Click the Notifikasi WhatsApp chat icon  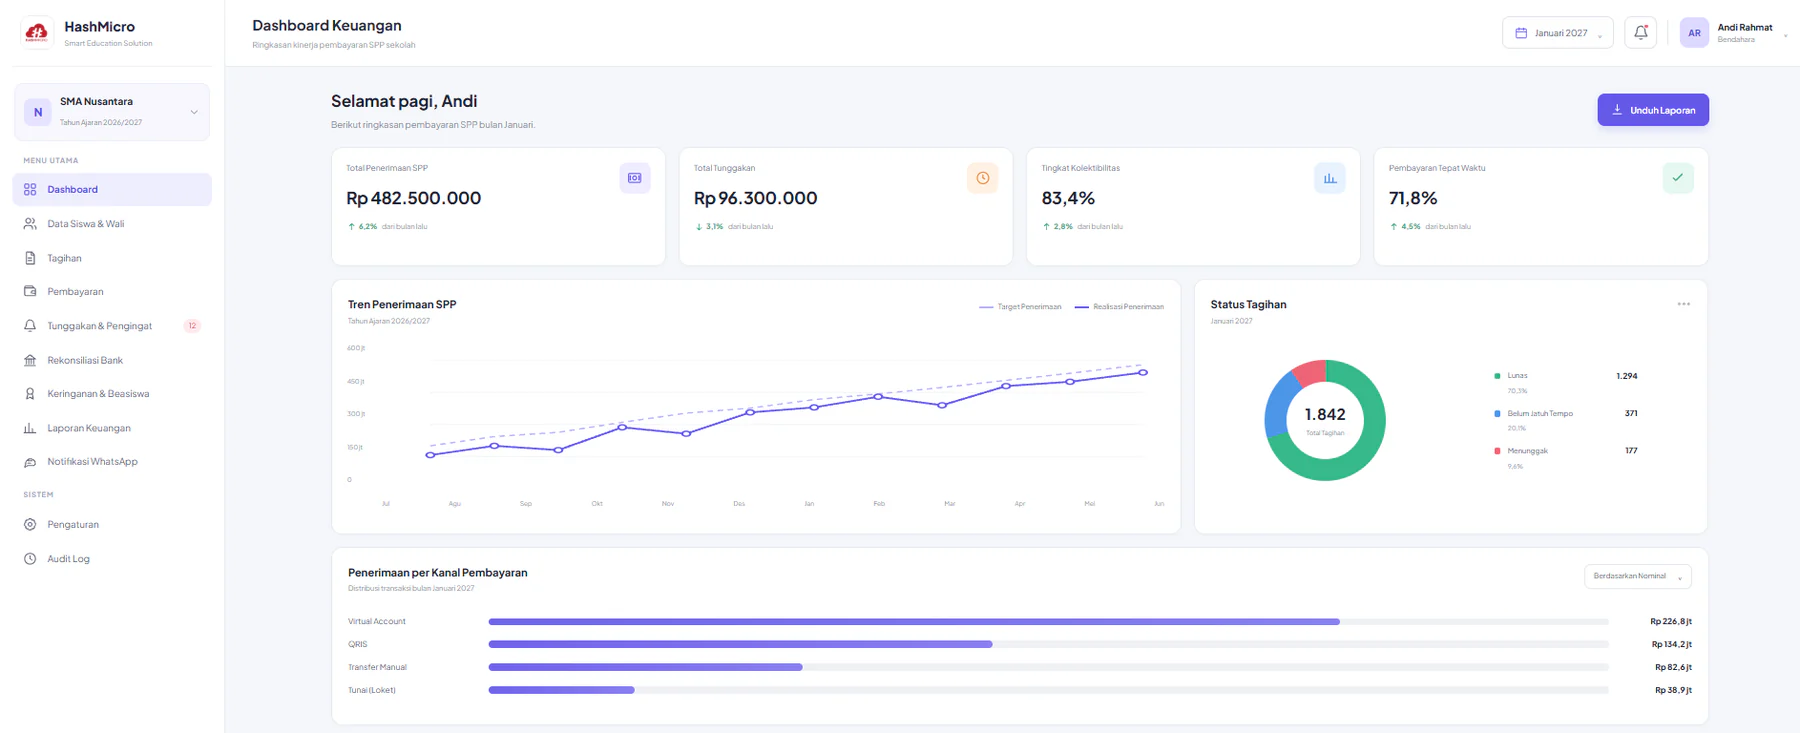click(x=30, y=462)
